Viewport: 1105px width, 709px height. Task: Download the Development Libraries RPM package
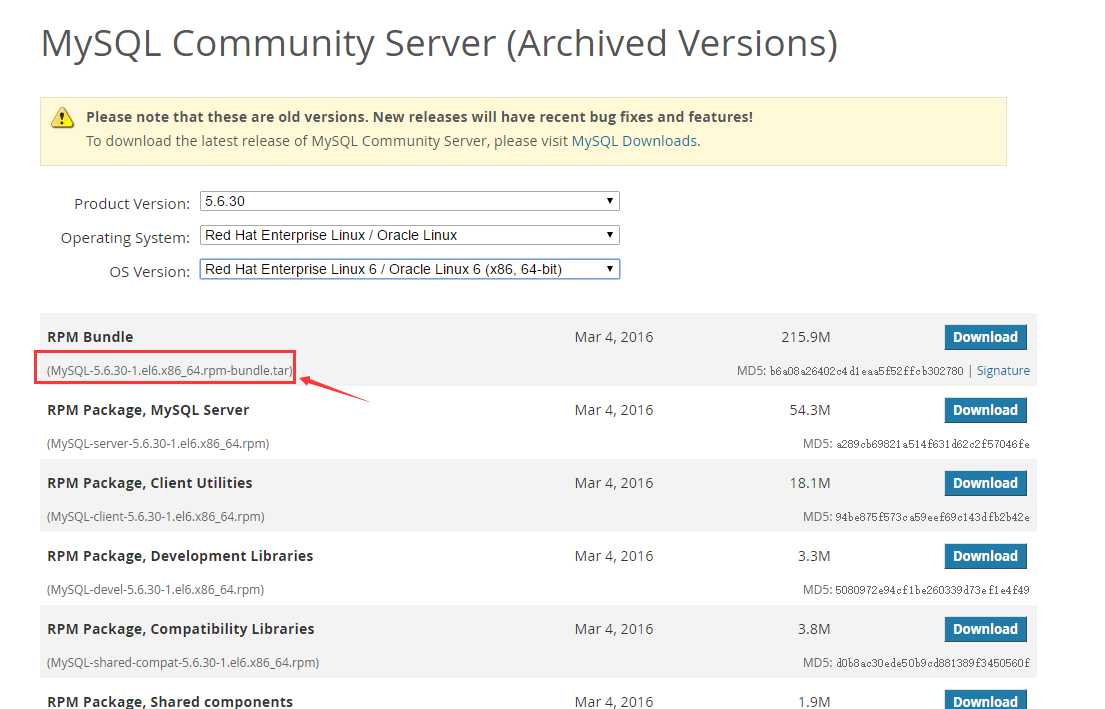pyautogui.click(x=985, y=556)
